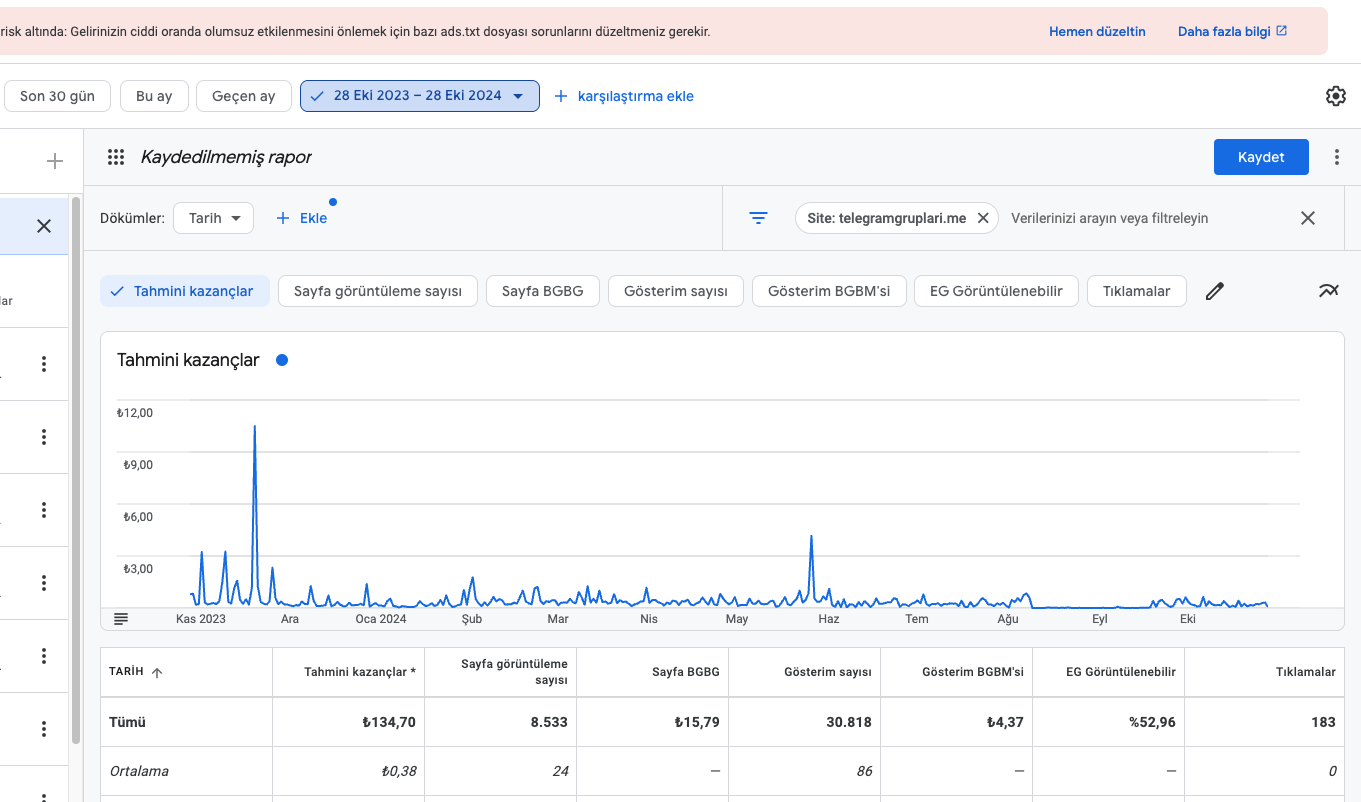Toggle the Tahmini kazançlar metric chip
This screenshot has width=1361, height=802.
click(x=185, y=291)
